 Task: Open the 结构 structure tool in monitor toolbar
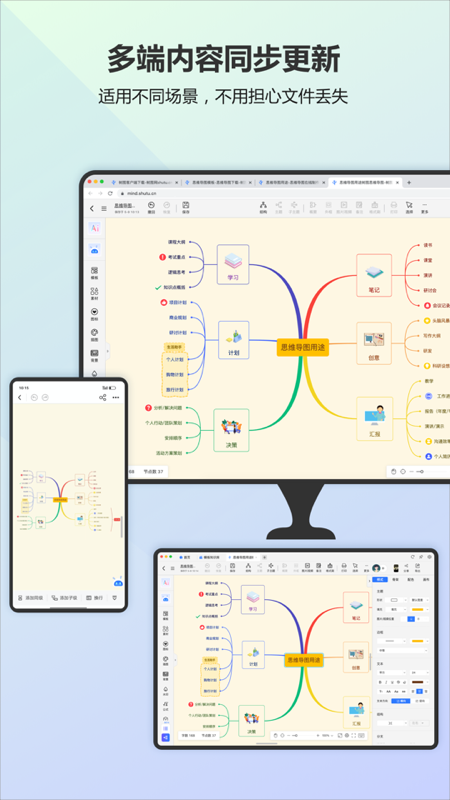(x=263, y=207)
